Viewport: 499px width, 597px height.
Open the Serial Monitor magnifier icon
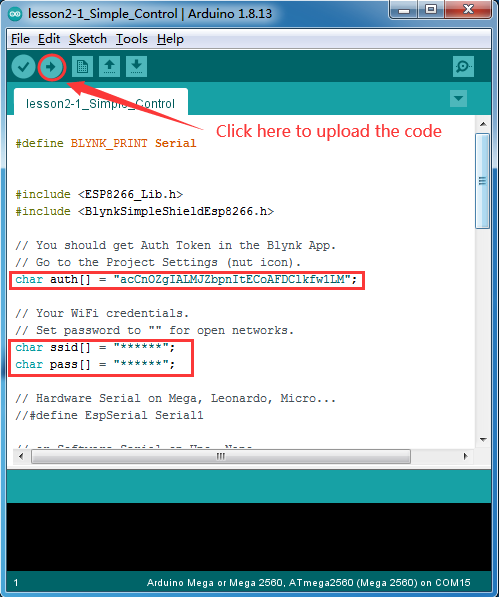click(x=463, y=67)
